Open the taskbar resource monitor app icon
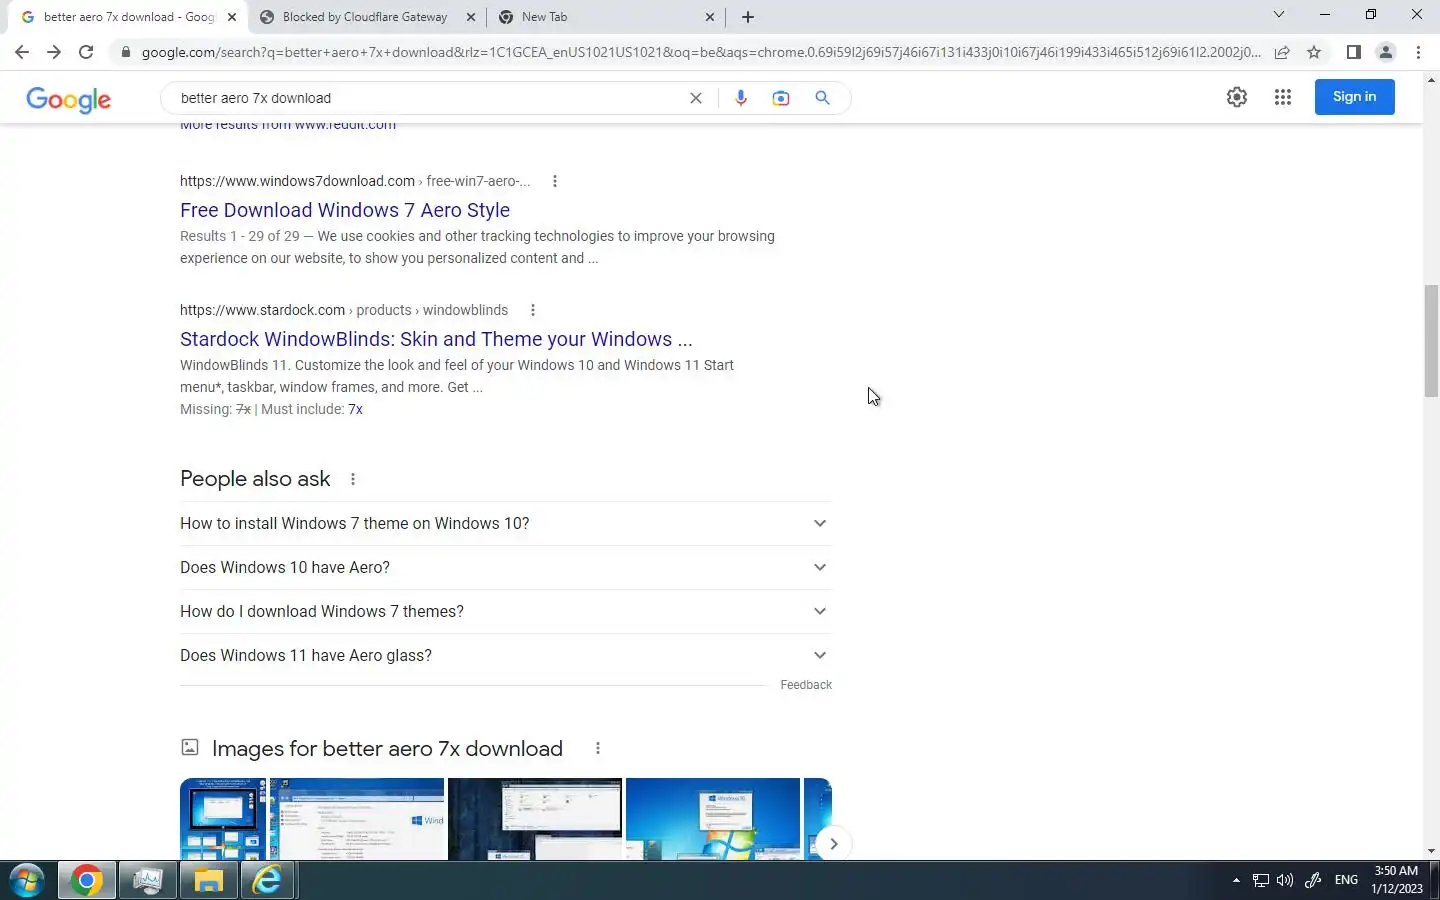 click(x=148, y=881)
